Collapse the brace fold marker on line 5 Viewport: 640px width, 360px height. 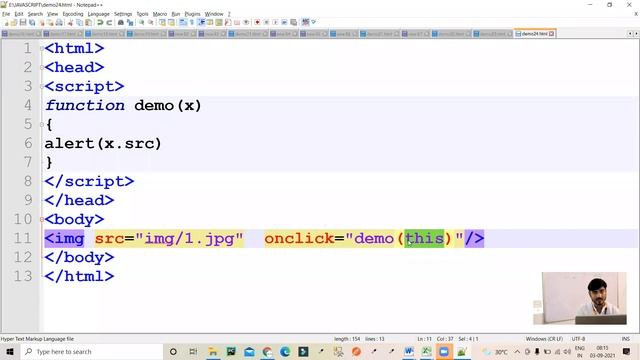coord(42,124)
